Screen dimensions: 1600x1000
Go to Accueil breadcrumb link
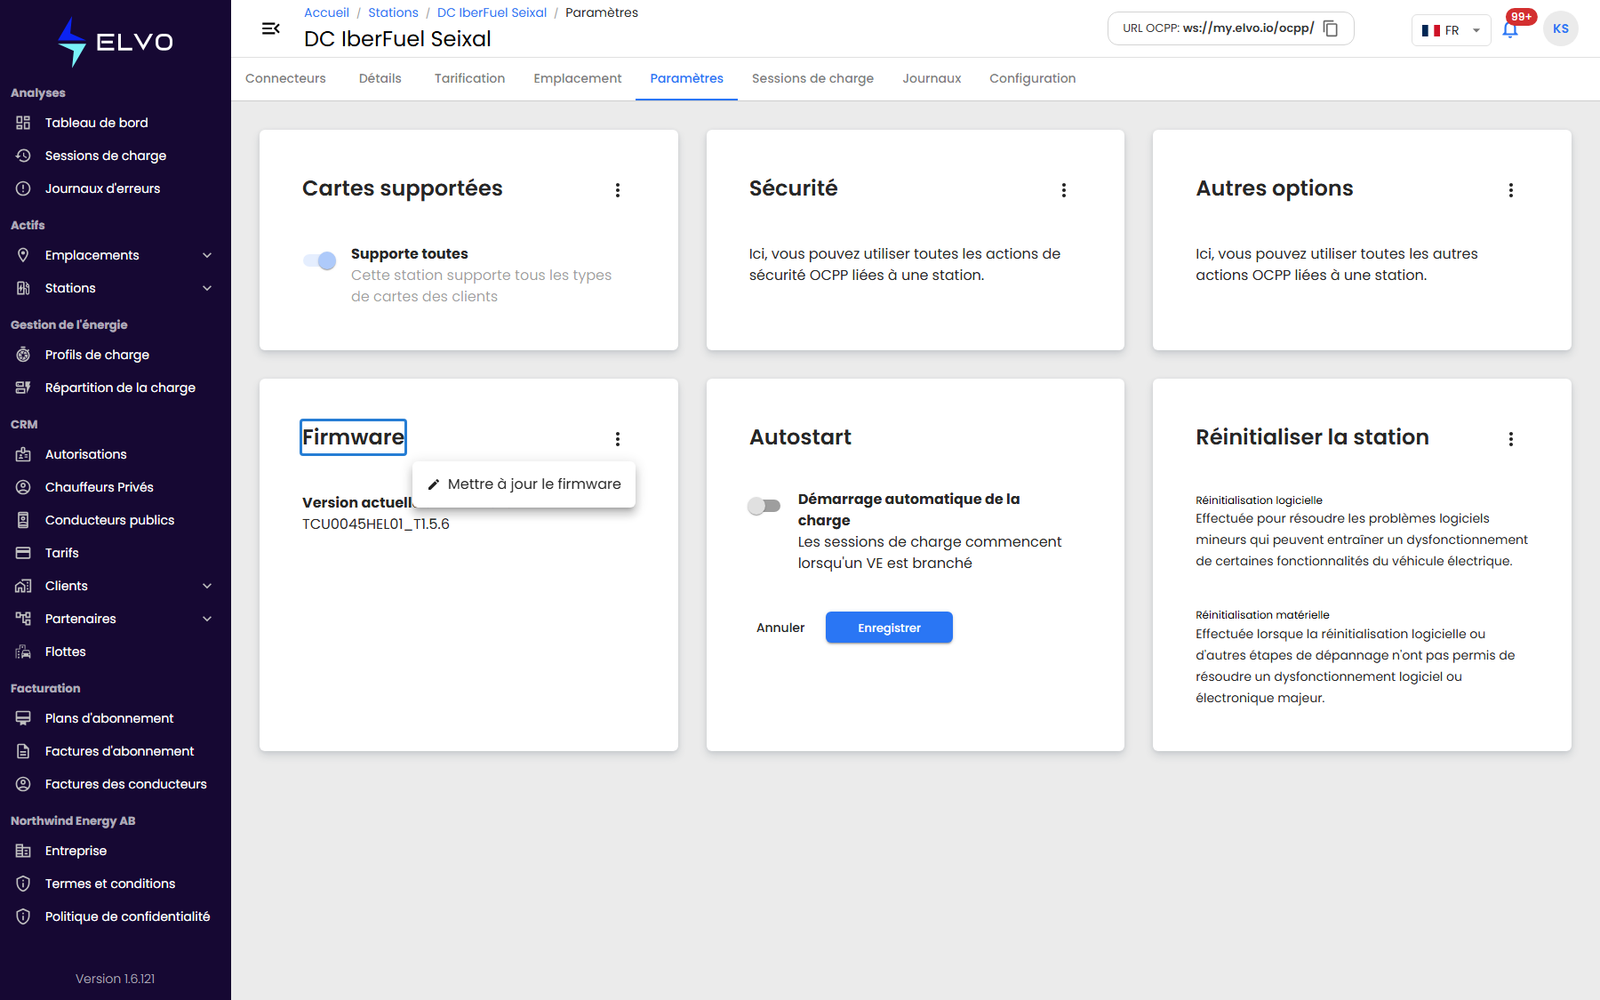click(327, 13)
